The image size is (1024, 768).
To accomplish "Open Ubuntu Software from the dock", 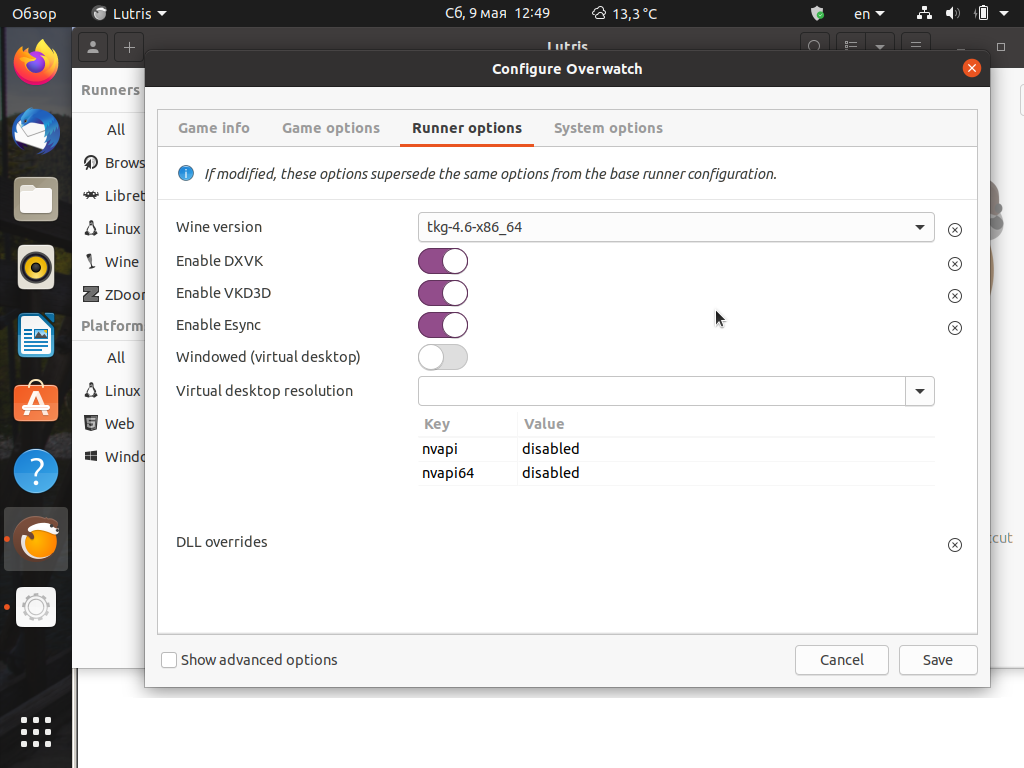I will [x=36, y=402].
